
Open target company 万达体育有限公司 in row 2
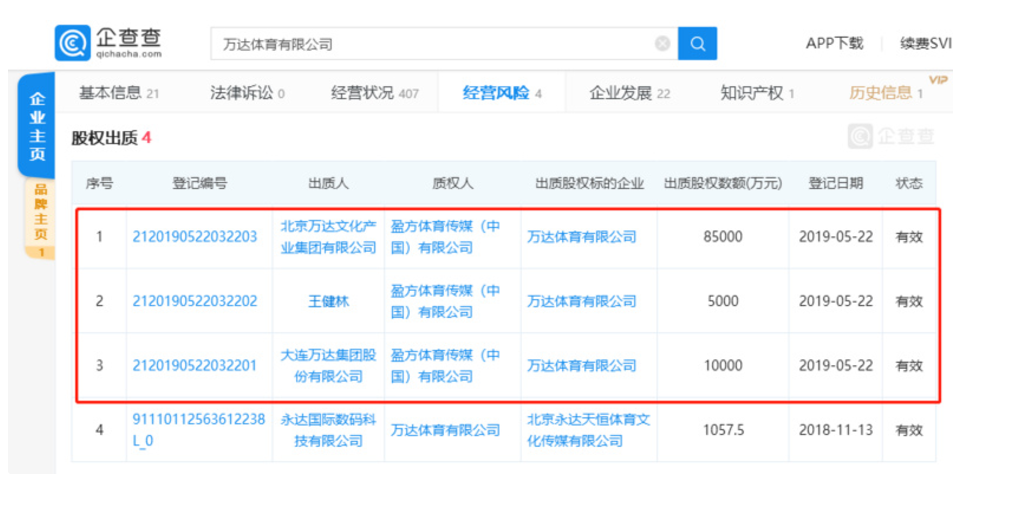tap(582, 301)
